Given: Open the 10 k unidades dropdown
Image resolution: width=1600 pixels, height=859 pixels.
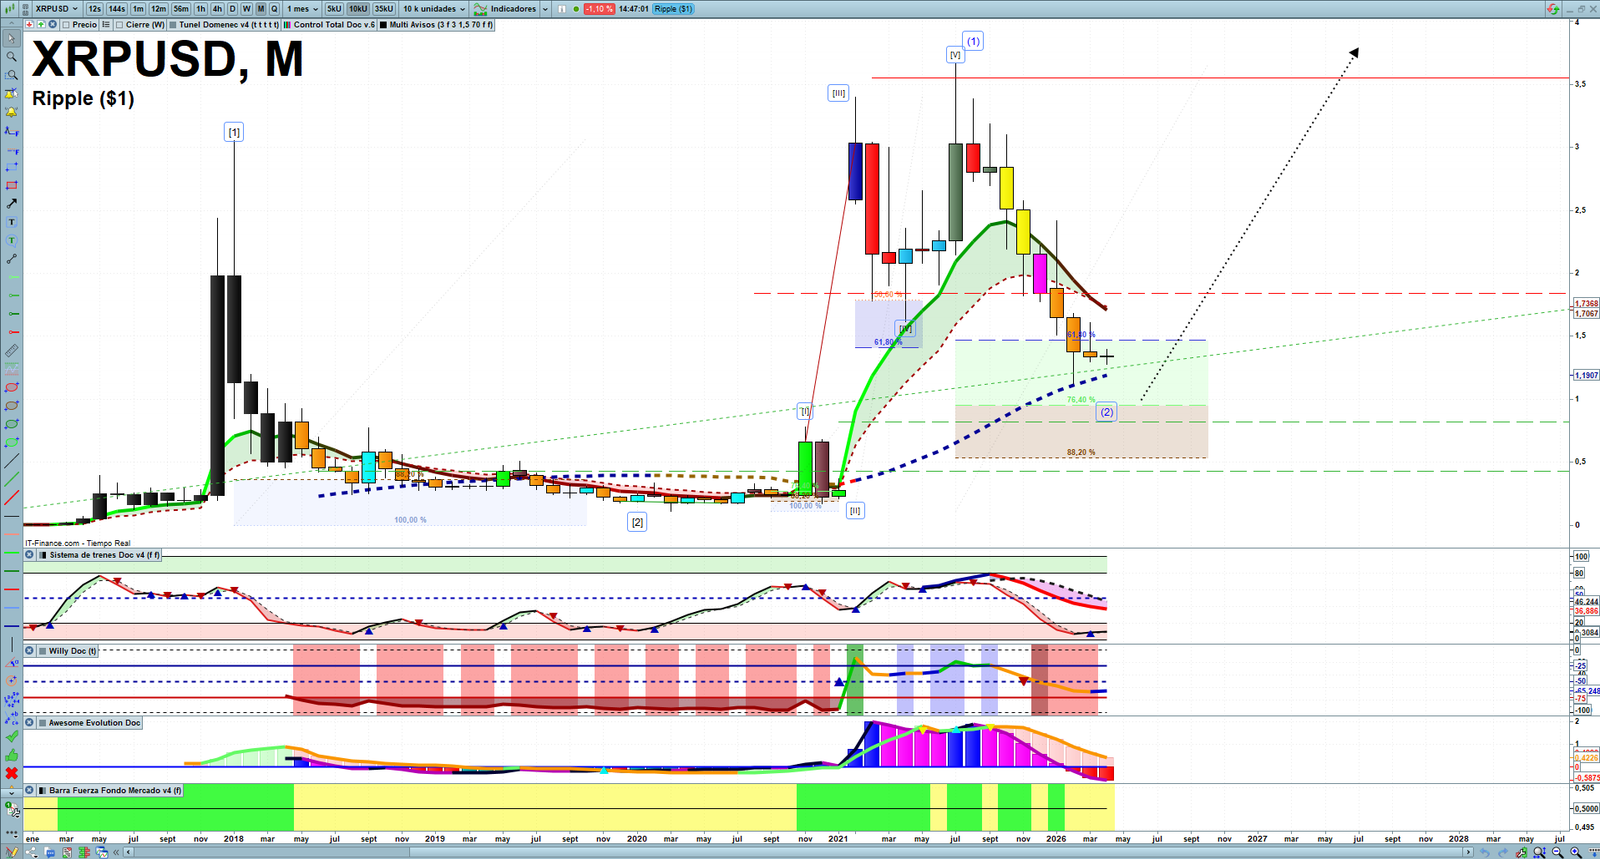Looking at the screenshot, I should point(434,9).
